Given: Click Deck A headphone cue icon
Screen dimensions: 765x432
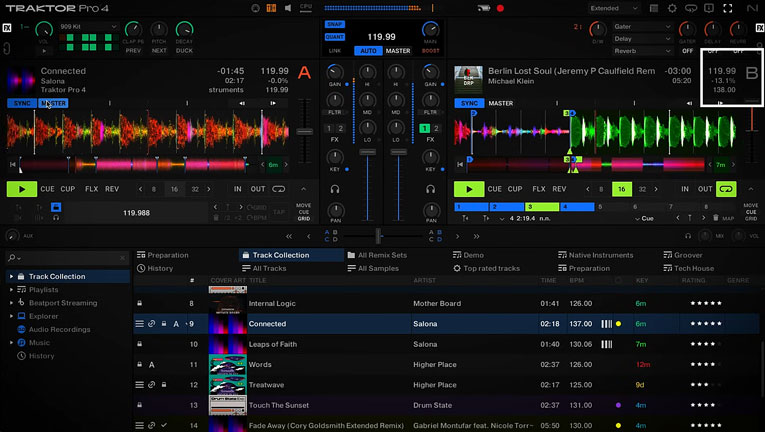Looking at the screenshot, I should [x=335, y=189].
